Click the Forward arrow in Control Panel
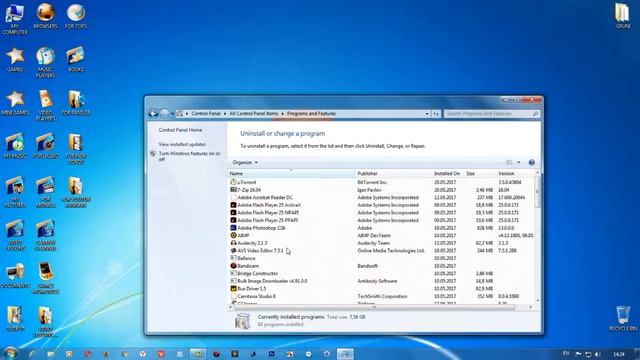 pyautogui.click(x=164, y=114)
